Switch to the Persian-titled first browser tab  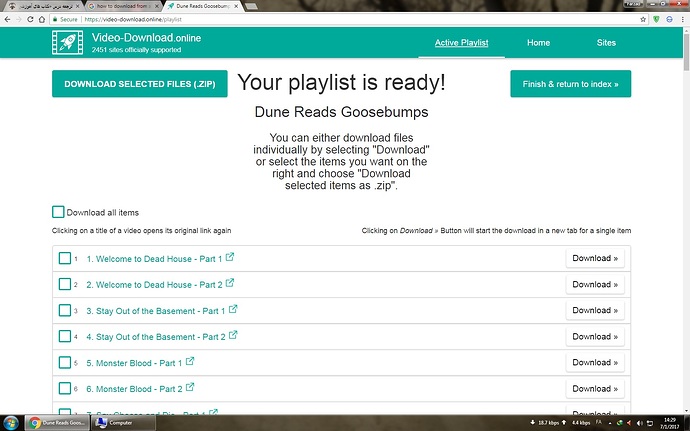click(43, 6)
